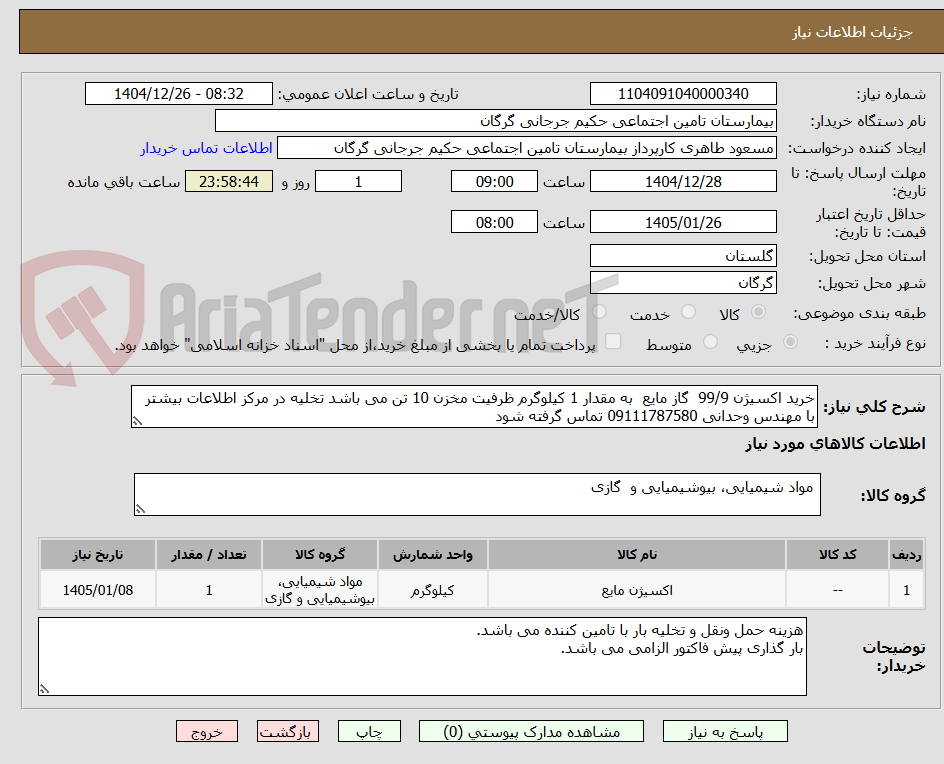Click the delivery province field 'گلستان'
944x764 pixels.
[683, 256]
